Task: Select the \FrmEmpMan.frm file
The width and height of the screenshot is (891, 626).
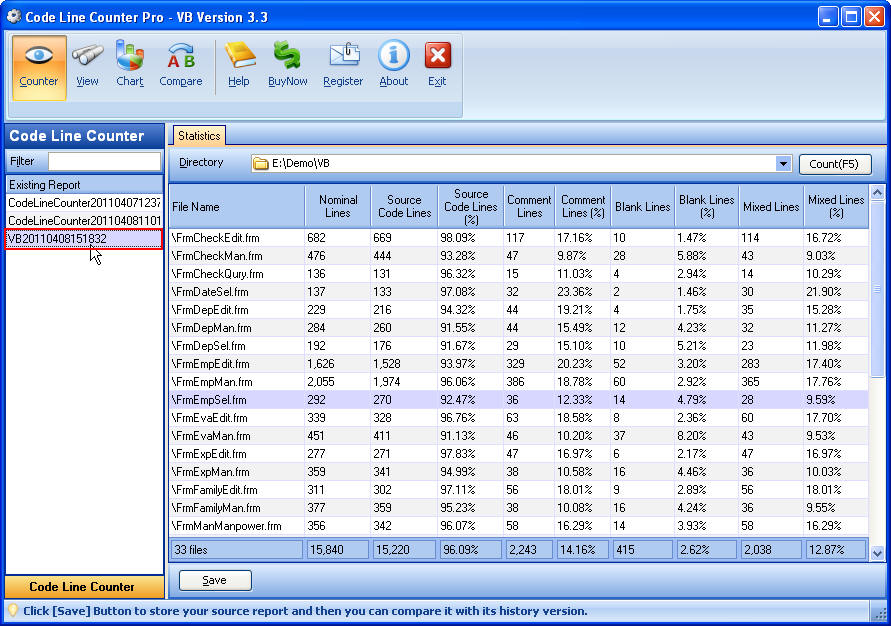Action: (x=519, y=382)
